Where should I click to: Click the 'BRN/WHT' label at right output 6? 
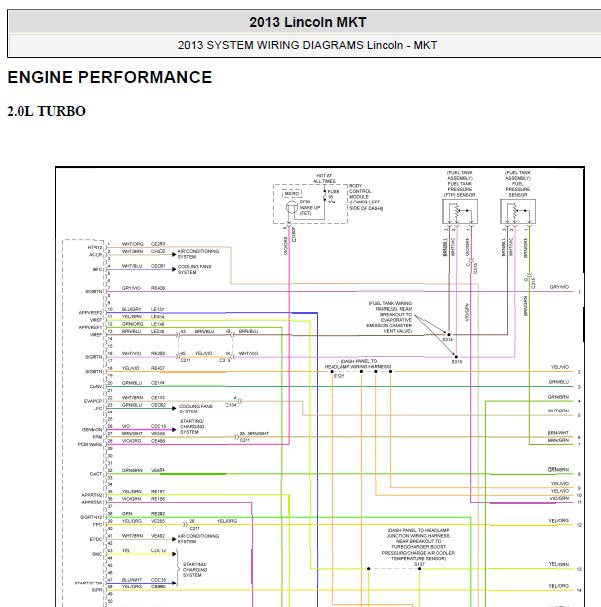pyautogui.click(x=558, y=433)
